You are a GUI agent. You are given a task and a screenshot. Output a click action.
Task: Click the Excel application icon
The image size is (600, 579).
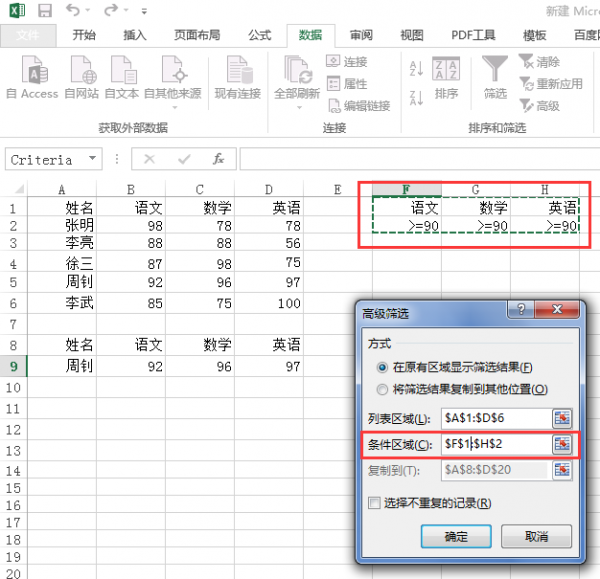pyautogui.click(x=17, y=10)
